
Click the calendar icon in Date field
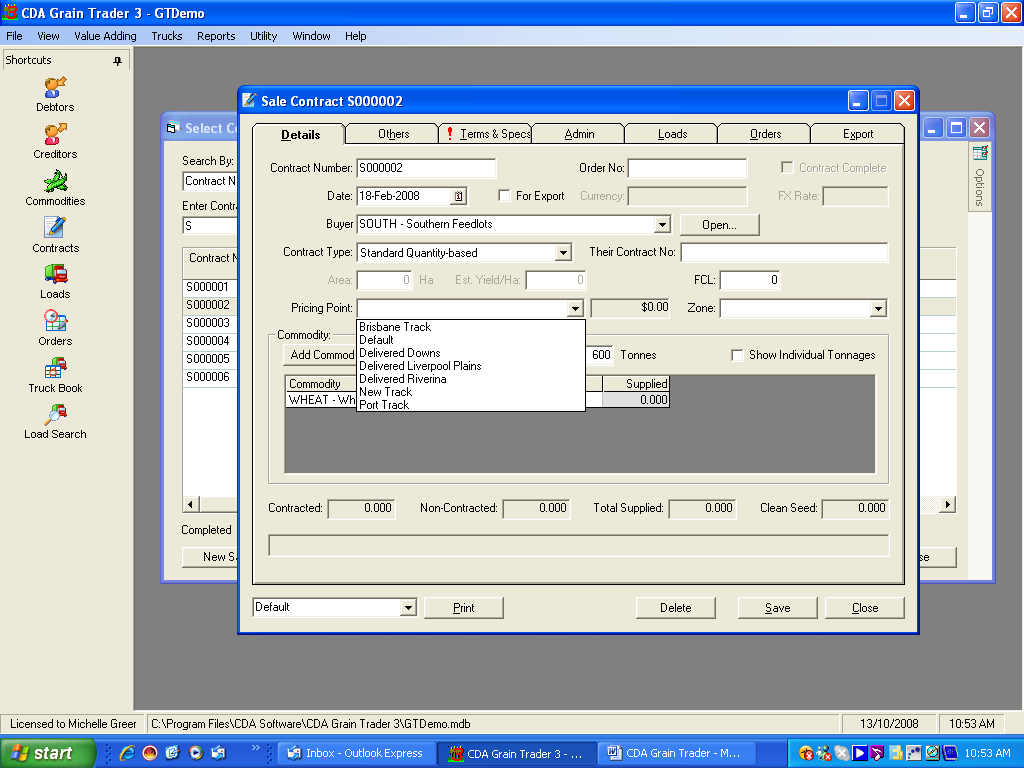[459, 196]
